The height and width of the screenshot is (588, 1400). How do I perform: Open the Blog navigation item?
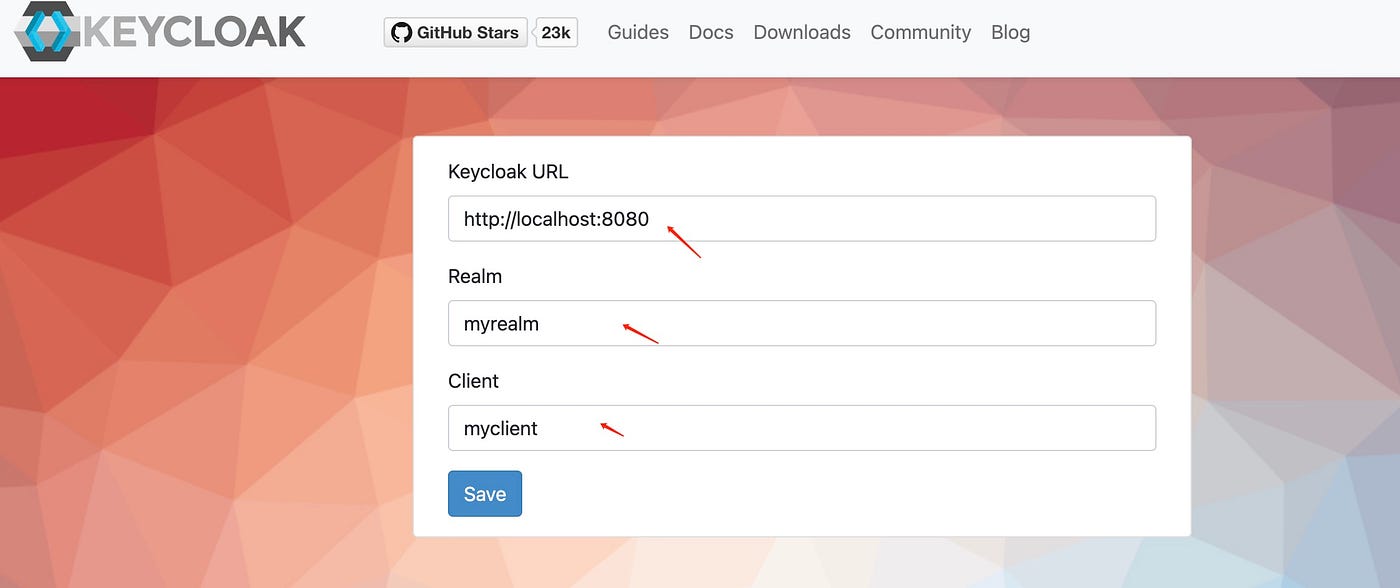pyautogui.click(x=1010, y=32)
